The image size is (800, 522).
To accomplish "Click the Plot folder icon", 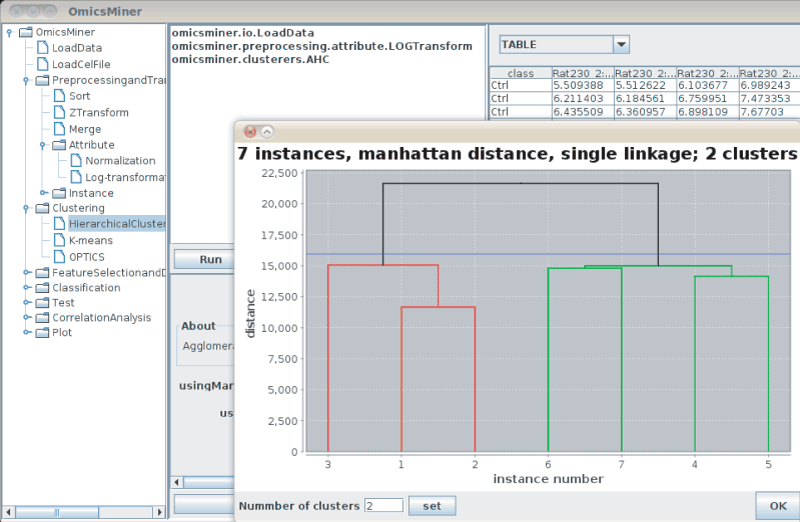I will point(42,333).
